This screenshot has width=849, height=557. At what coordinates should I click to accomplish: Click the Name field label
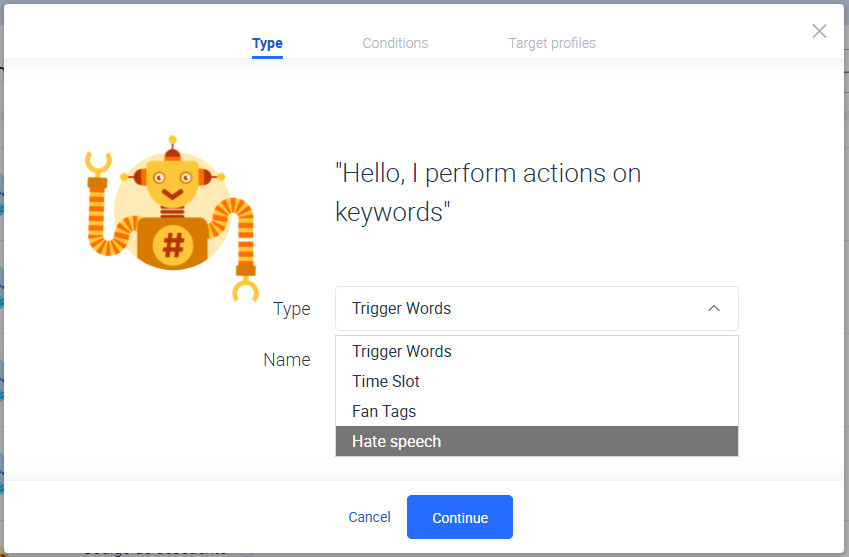(287, 360)
